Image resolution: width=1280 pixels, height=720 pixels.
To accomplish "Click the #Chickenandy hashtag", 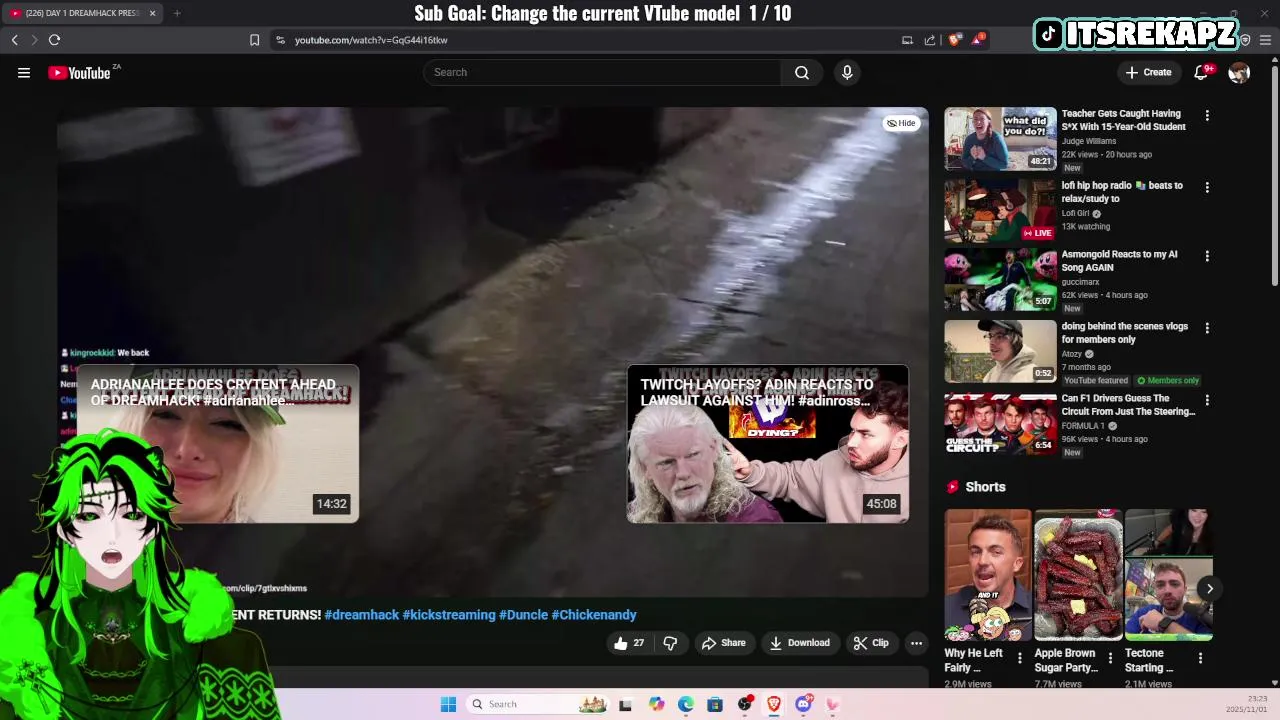I will (x=594, y=615).
